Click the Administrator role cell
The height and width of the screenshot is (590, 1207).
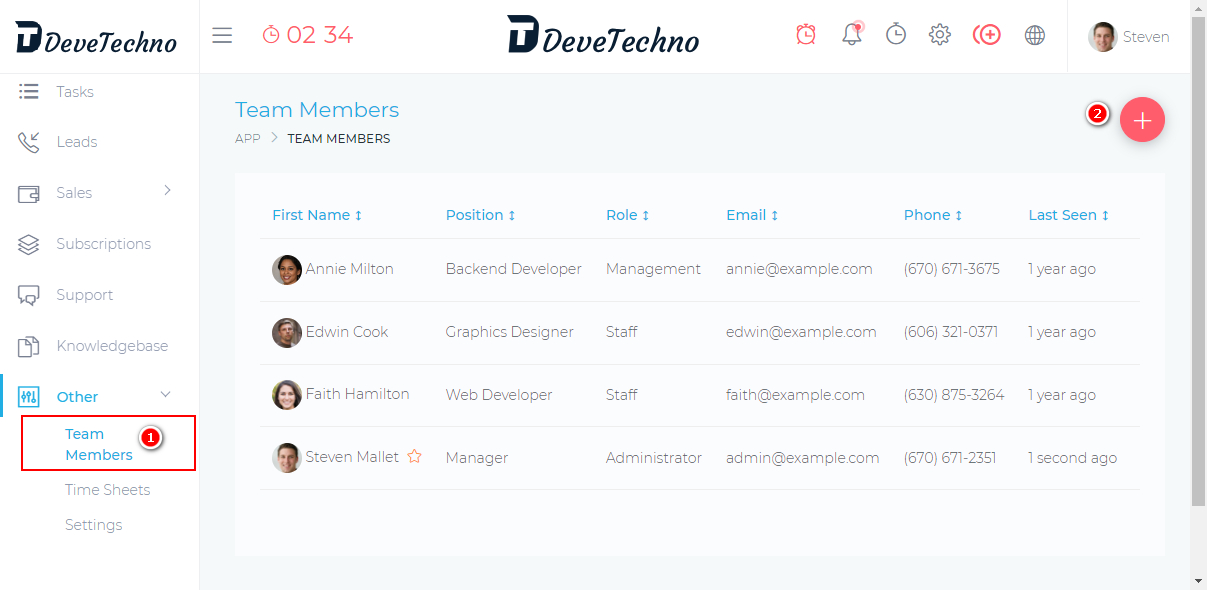[654, 458]
